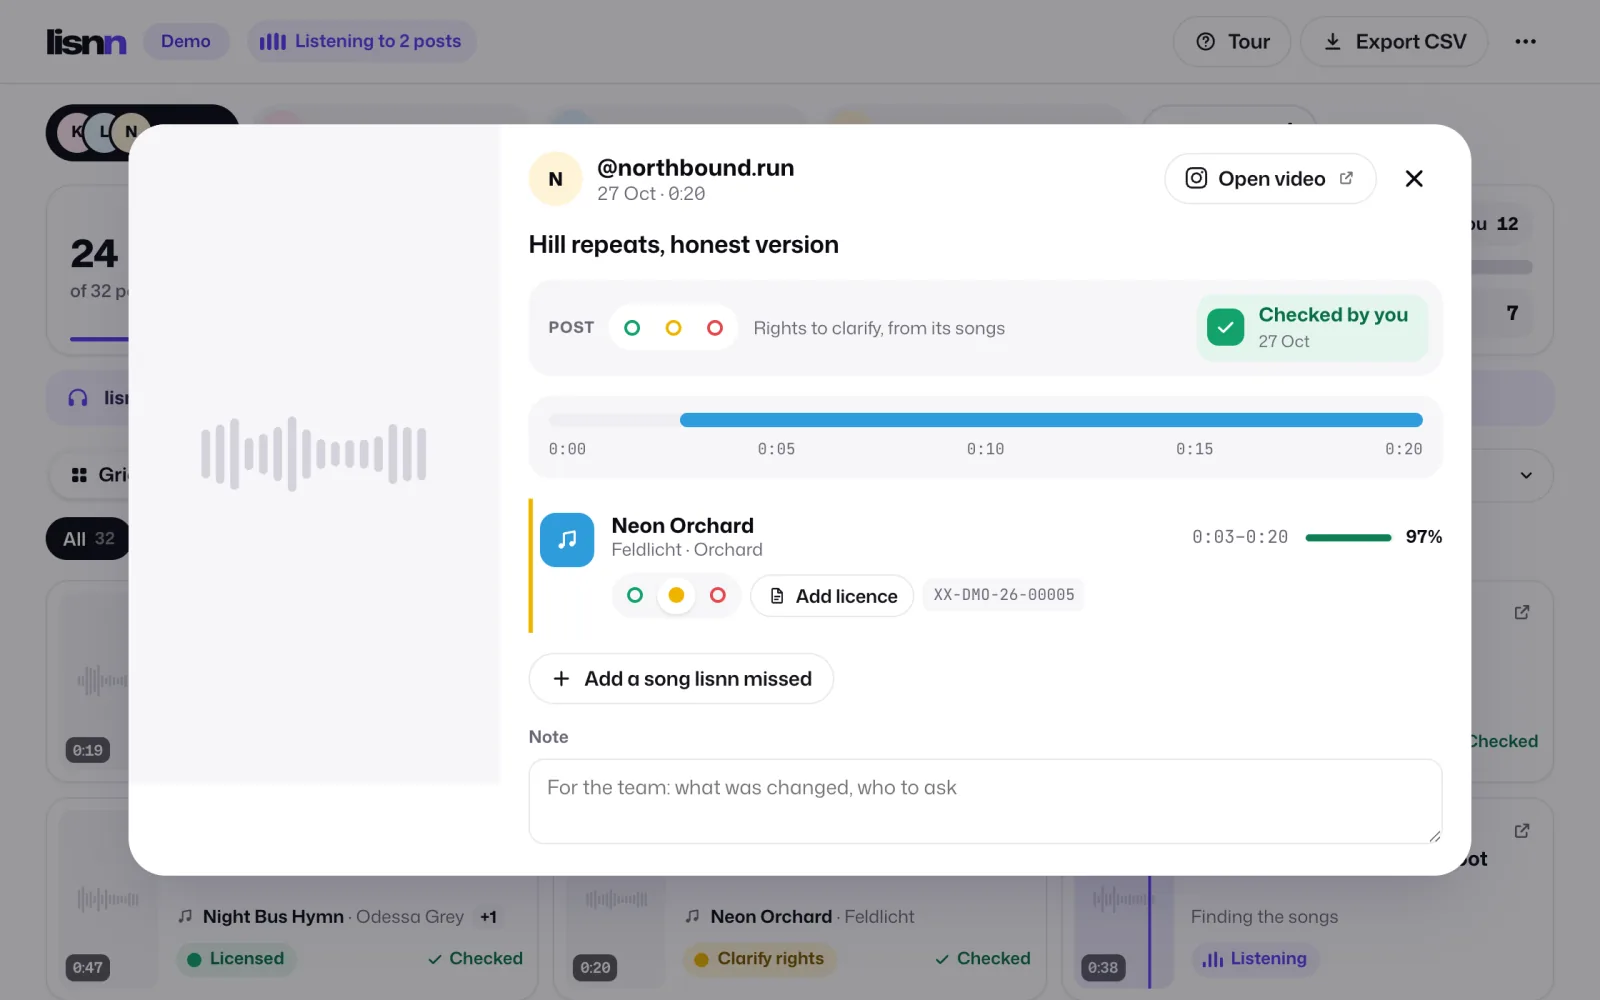This screenshot has width=1600, height=1000.
Task: Close the post detail dialog
Action: (x=1414, y=179)
